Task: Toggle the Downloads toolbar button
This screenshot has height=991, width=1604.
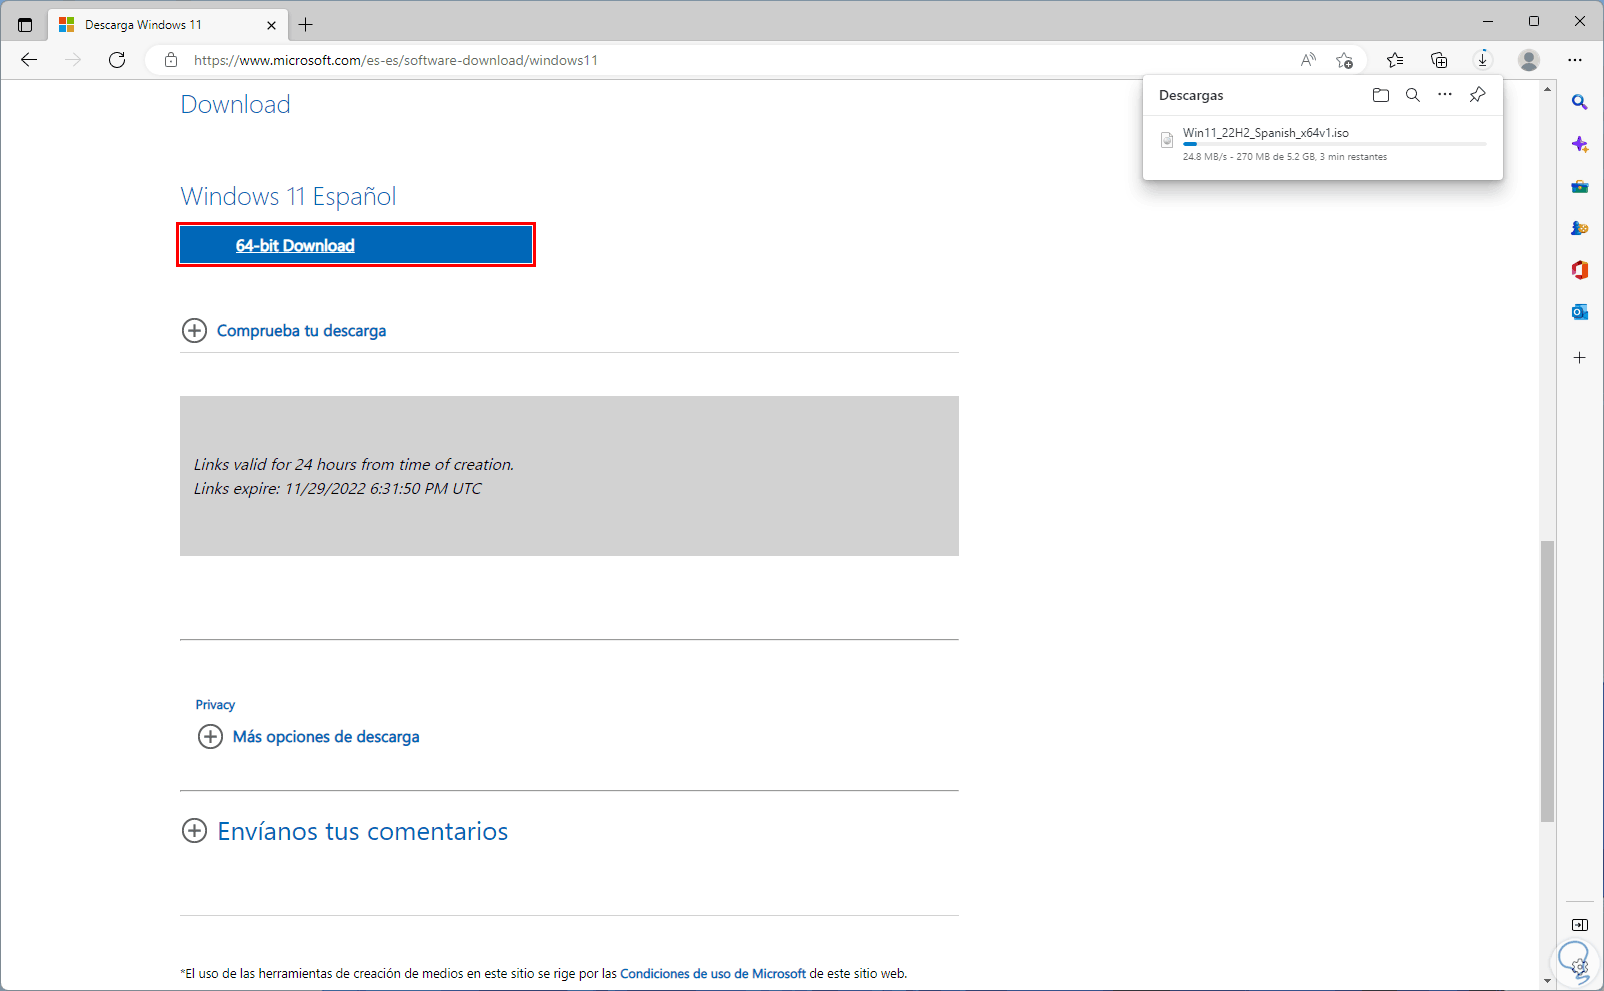Action: (1483, 60)
